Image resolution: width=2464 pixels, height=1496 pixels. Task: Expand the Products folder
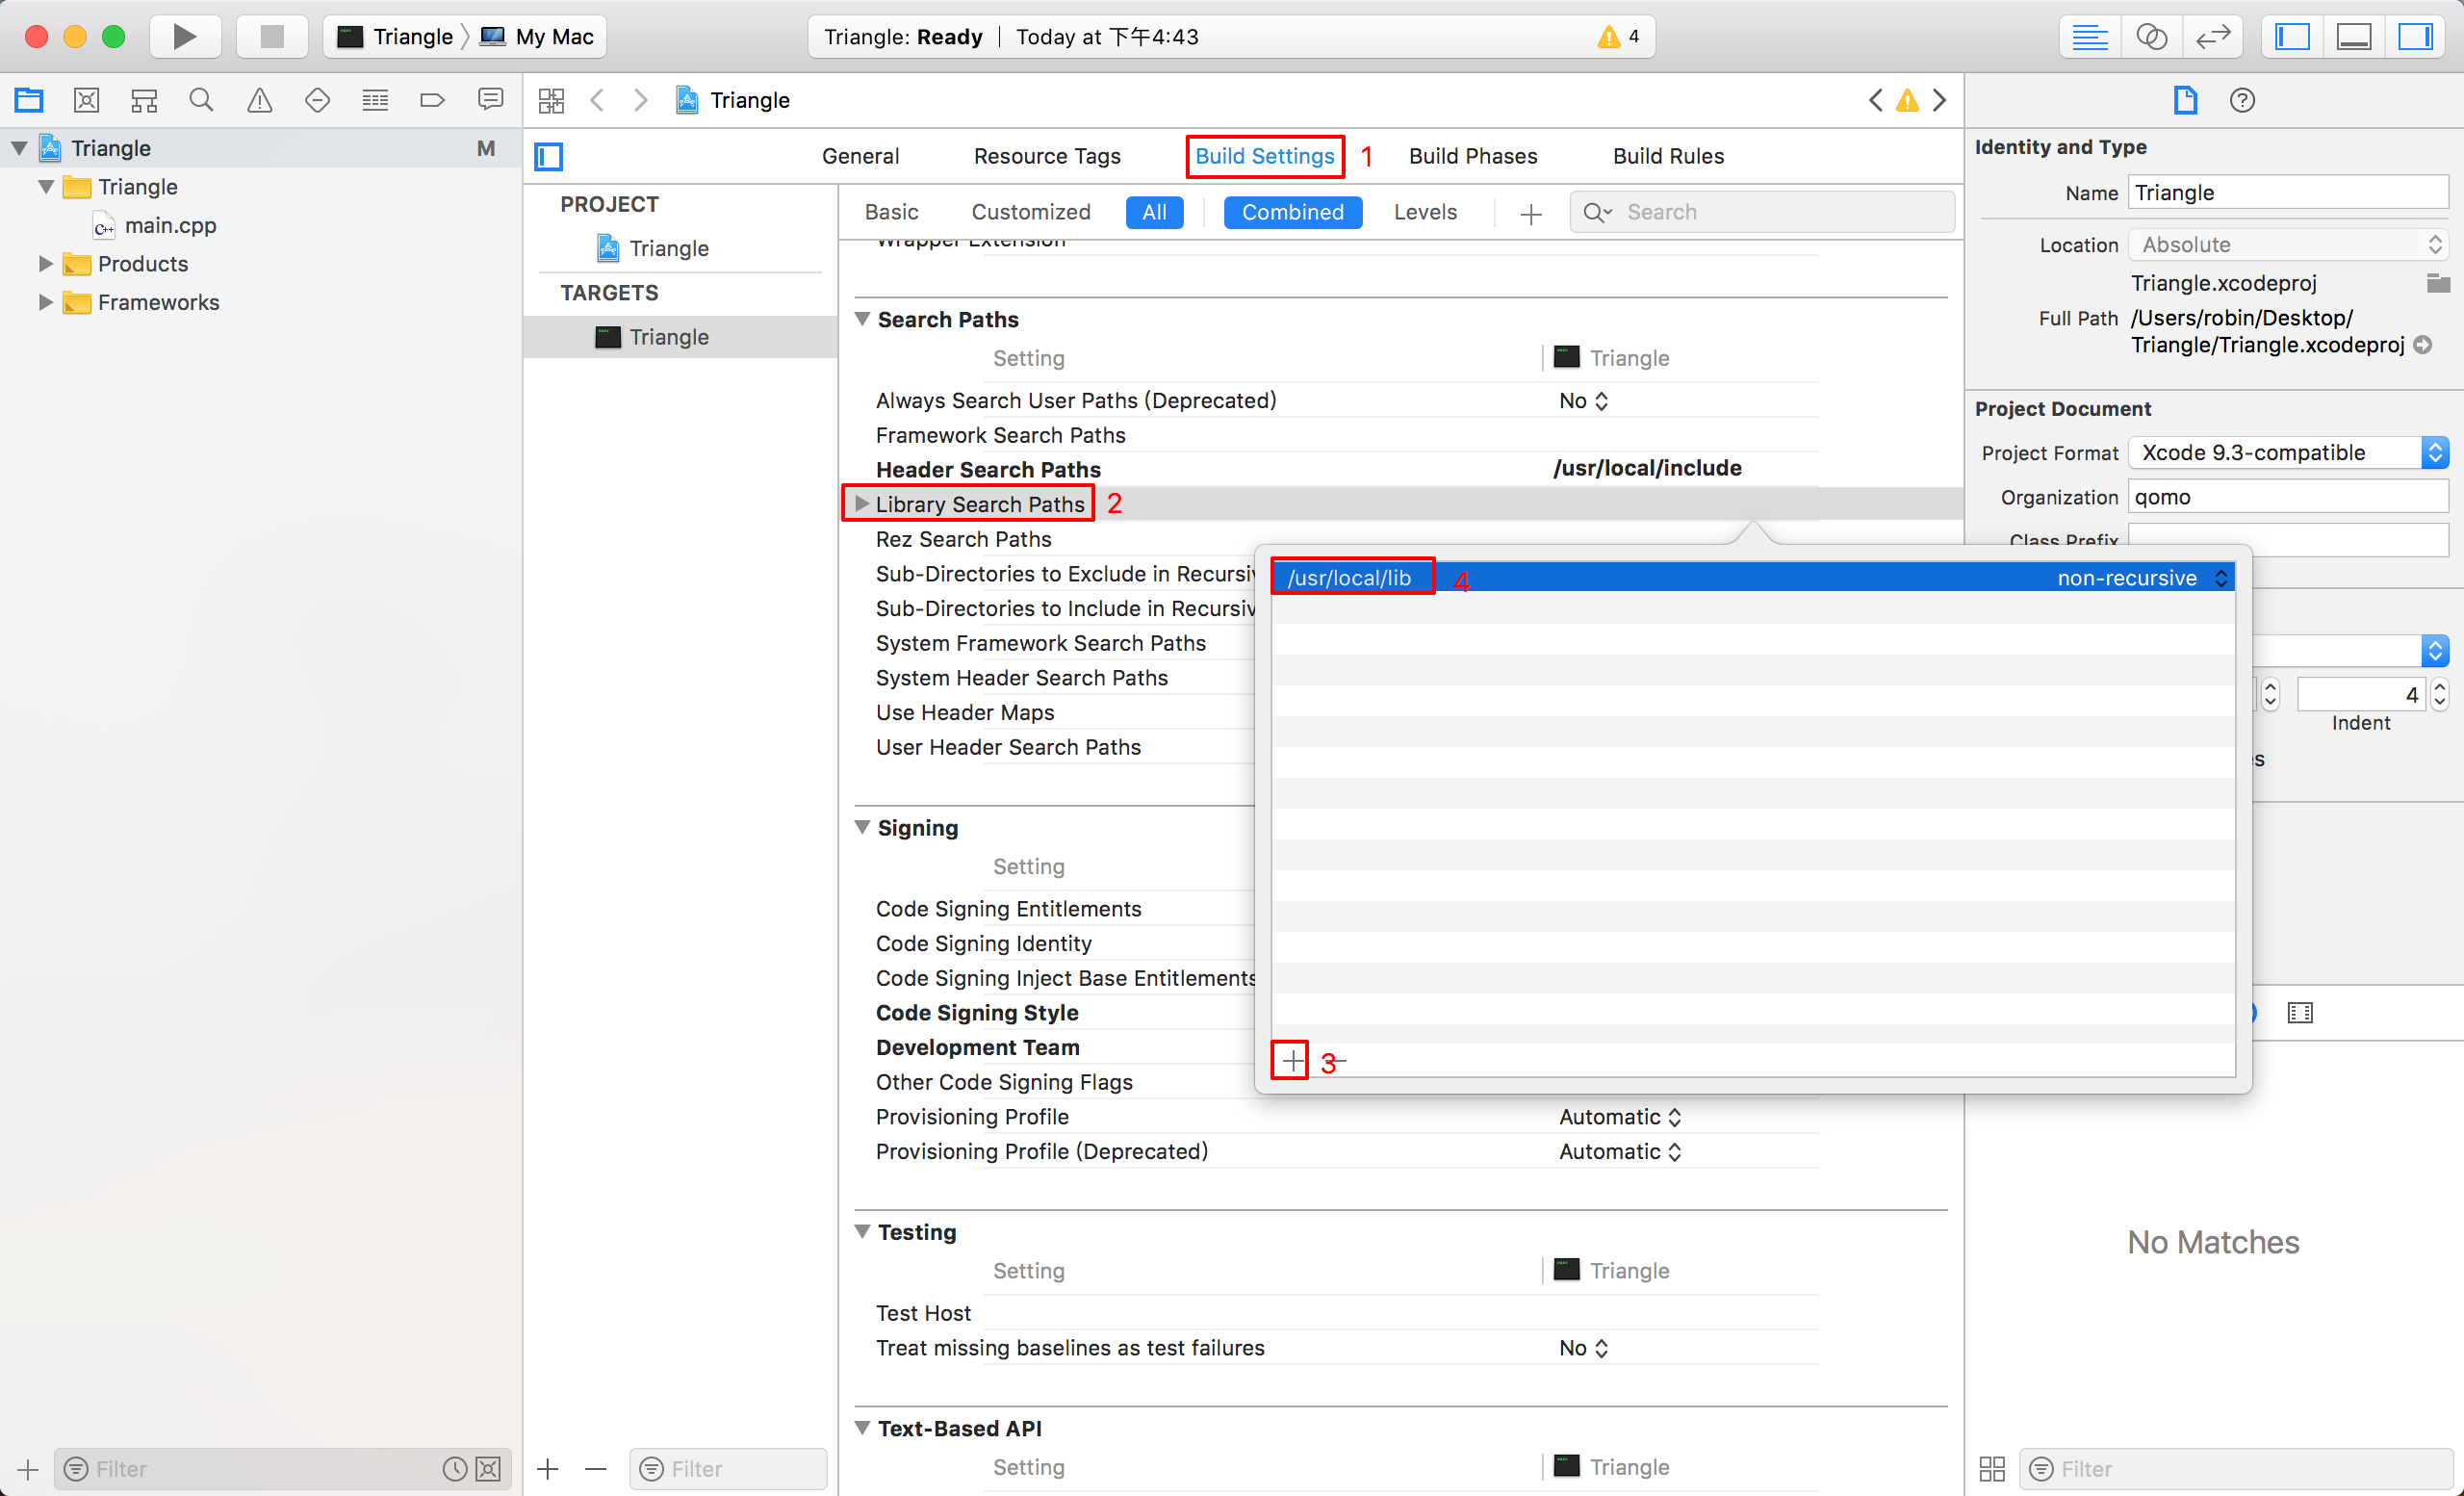(x=45, y=264)
